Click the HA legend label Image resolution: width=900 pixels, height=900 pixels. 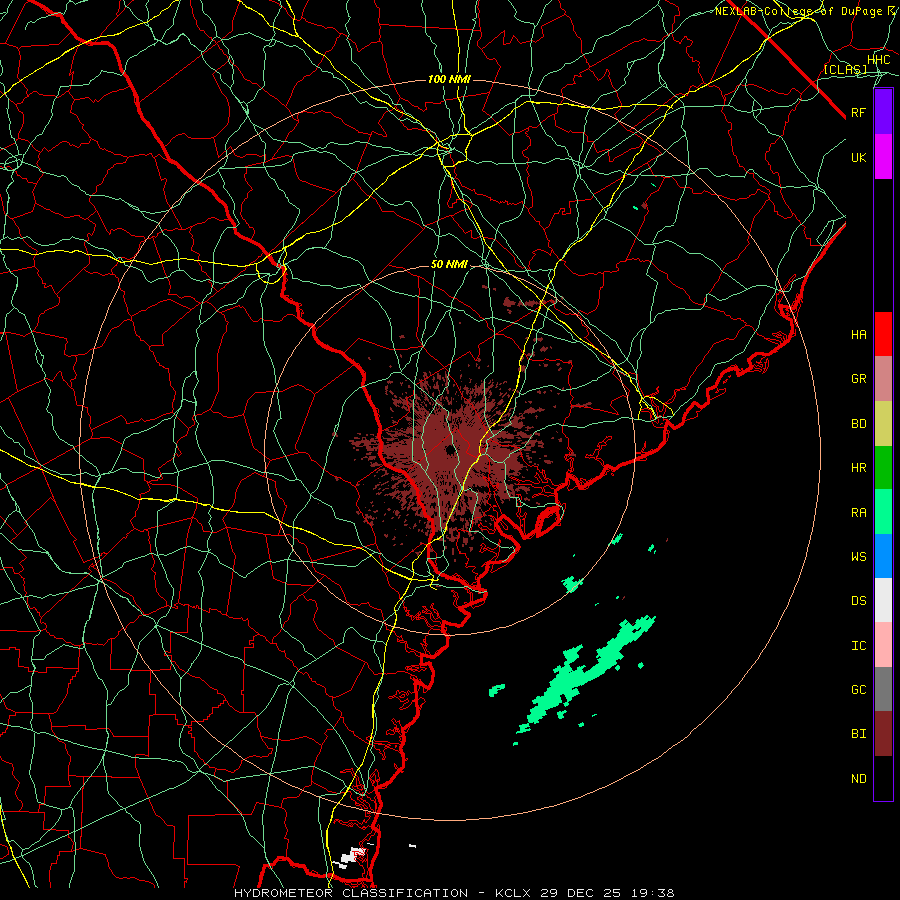point(858,335)
